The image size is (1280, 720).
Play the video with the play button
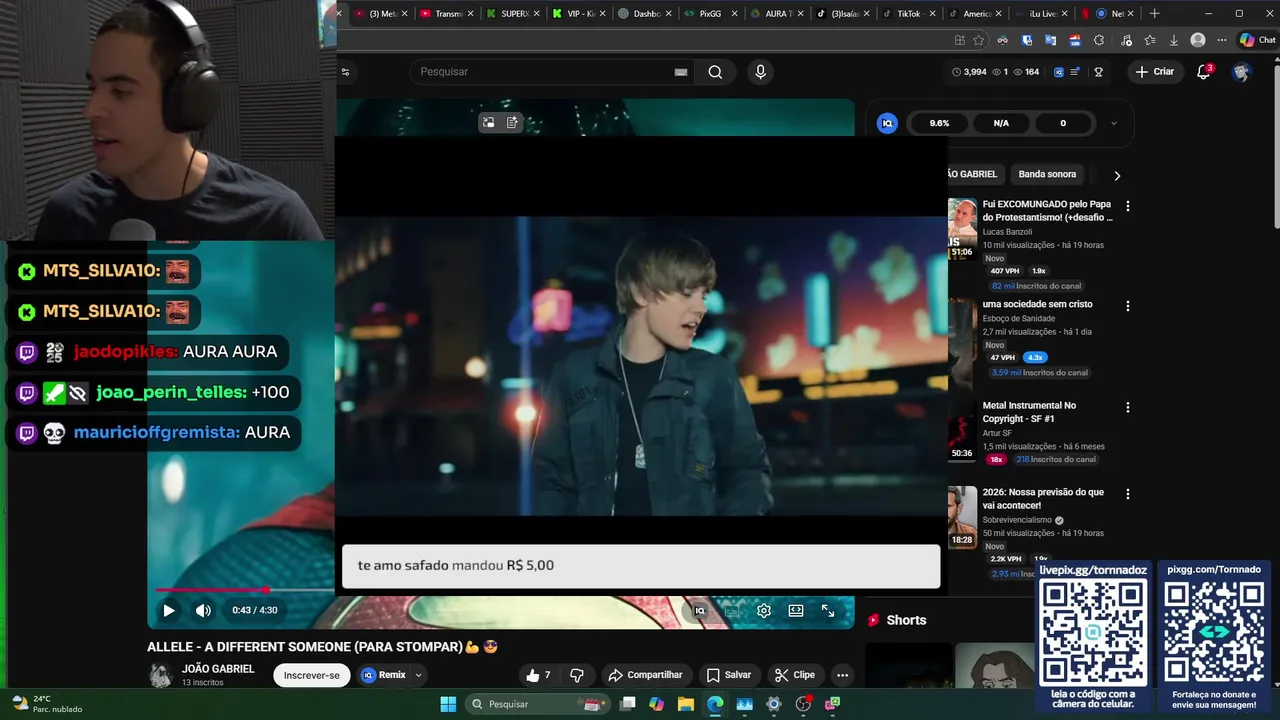168,610
